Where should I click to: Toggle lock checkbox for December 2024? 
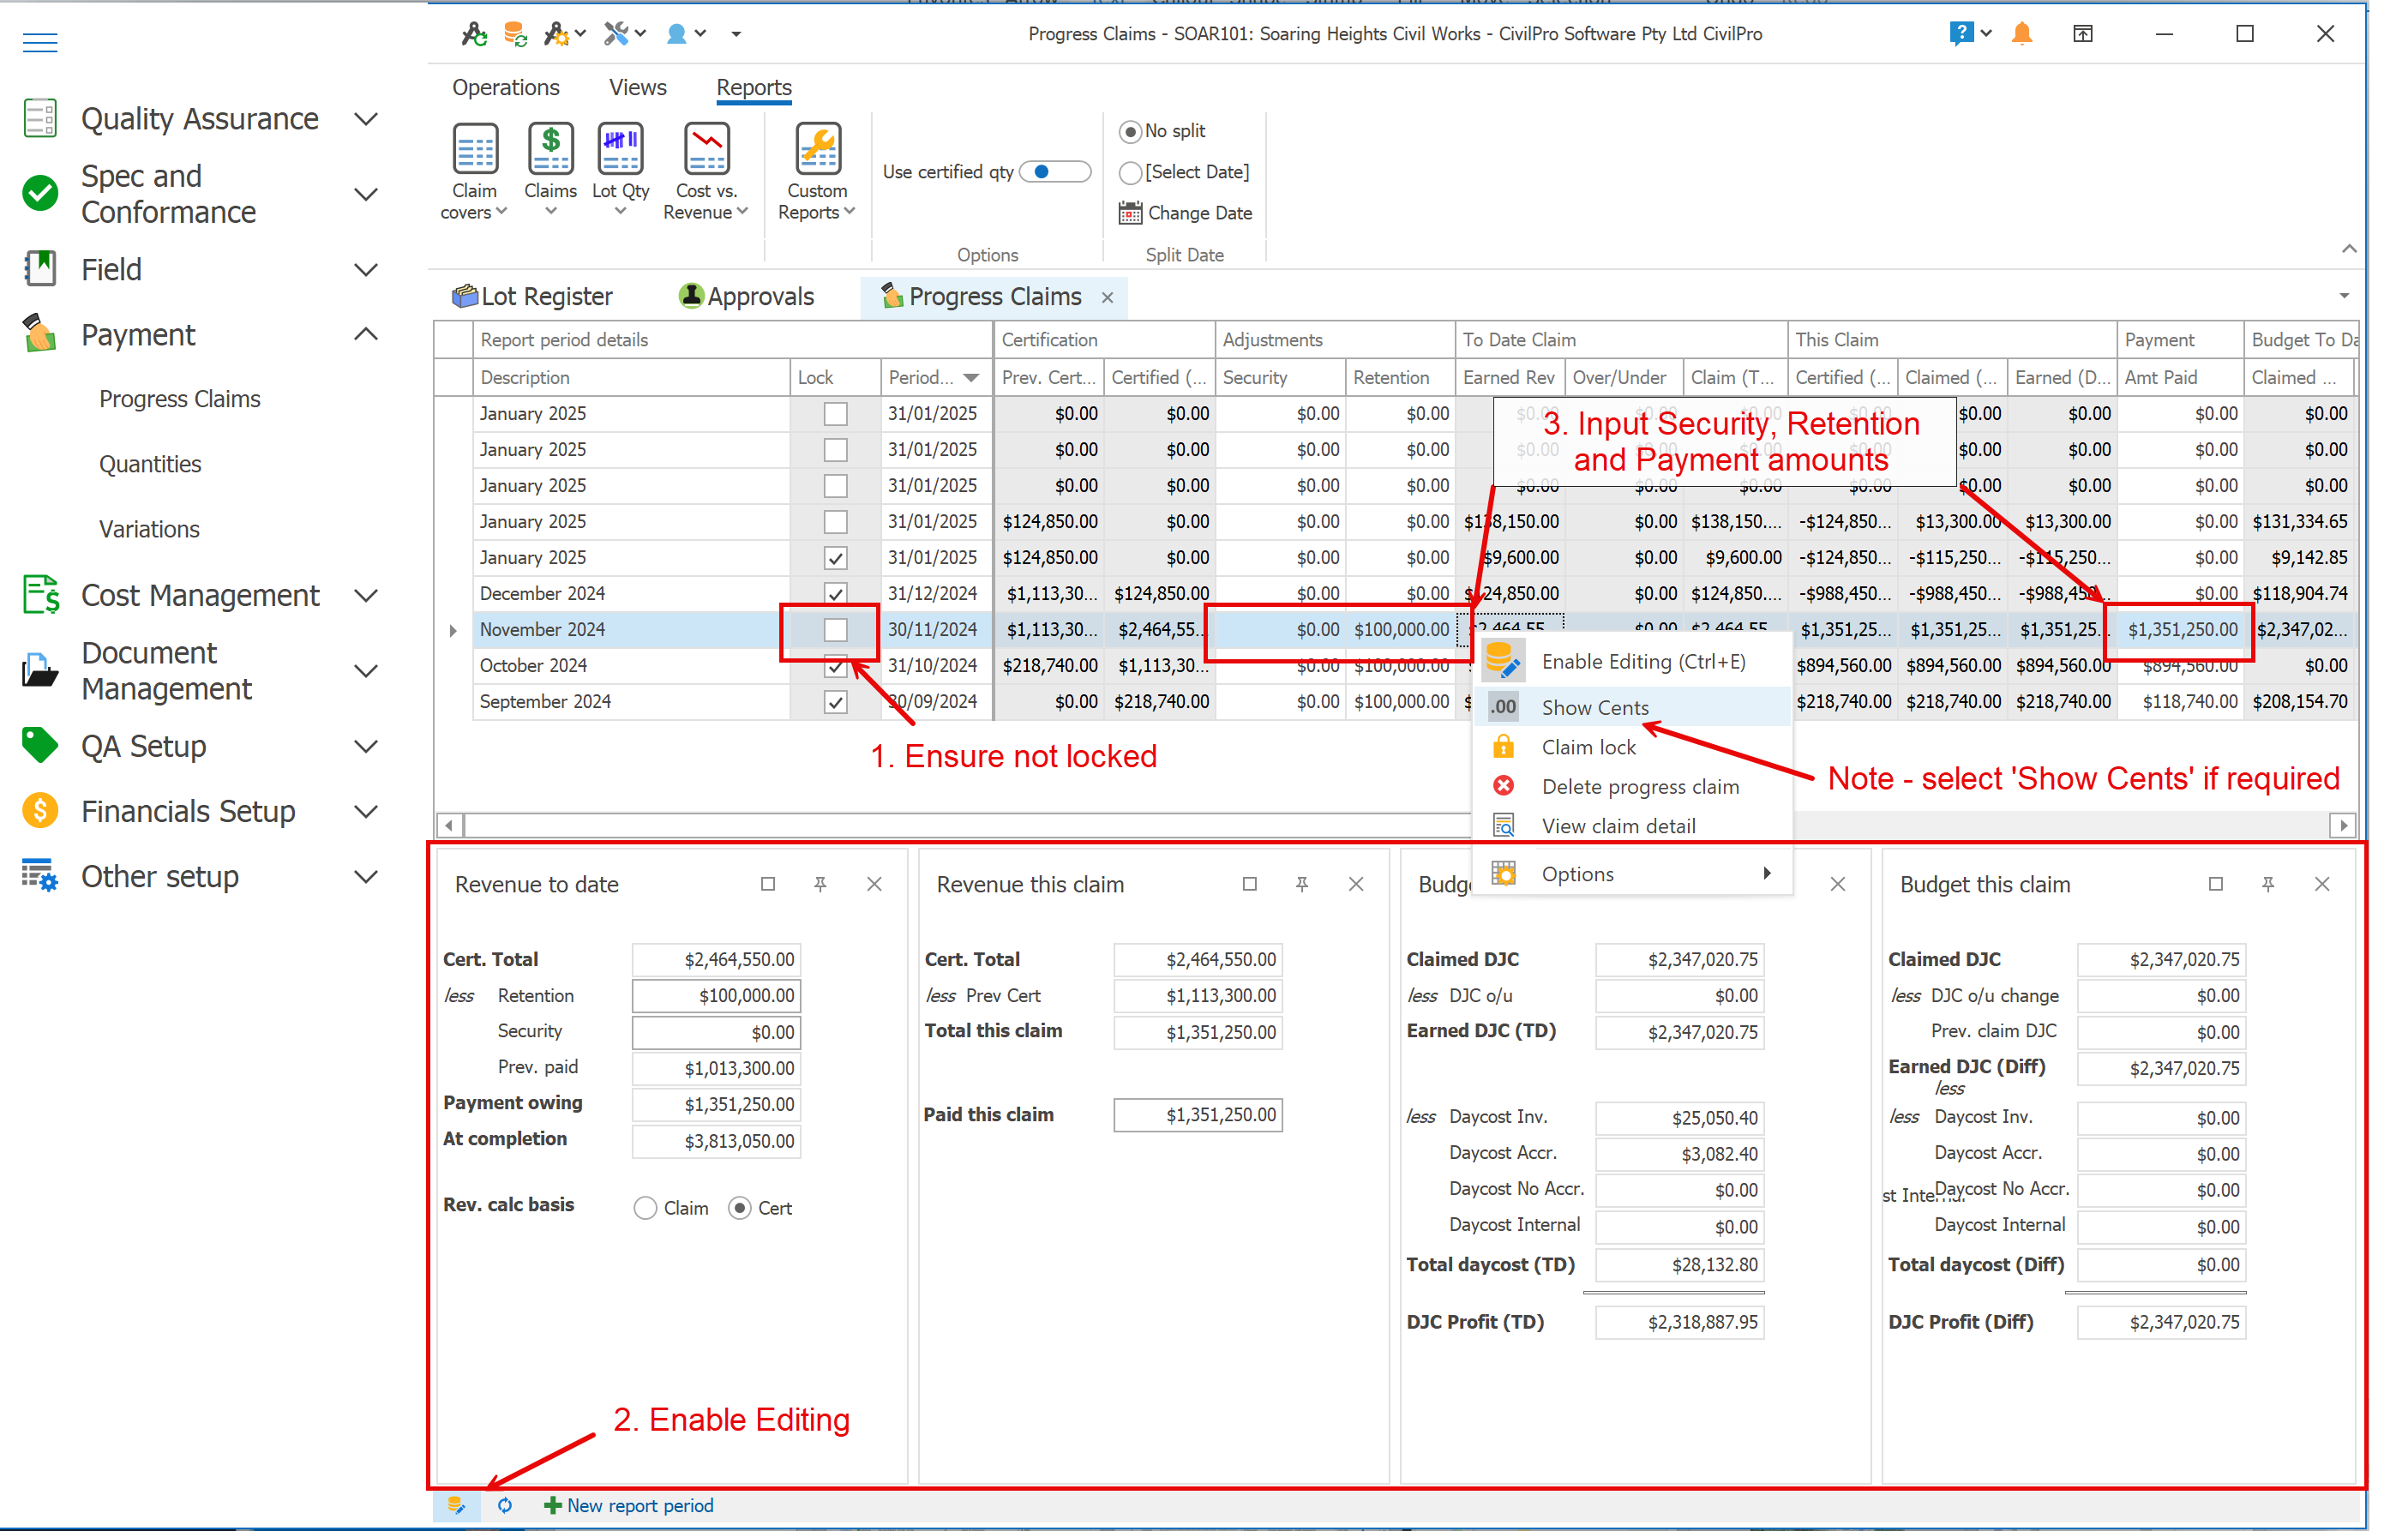point(835,593)
